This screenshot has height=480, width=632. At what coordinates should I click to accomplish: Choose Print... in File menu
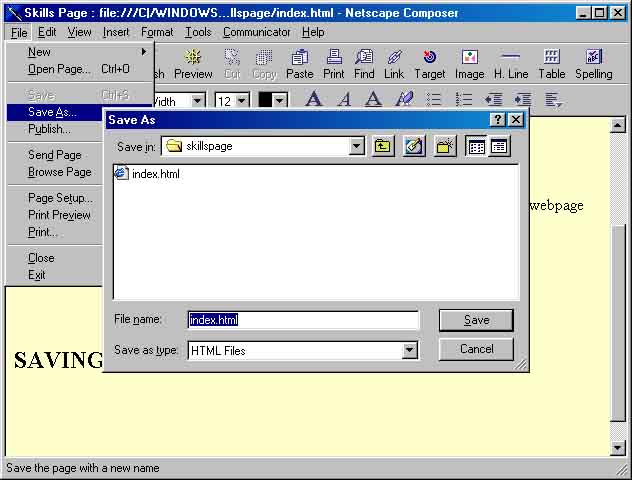[x=54, y=232]
